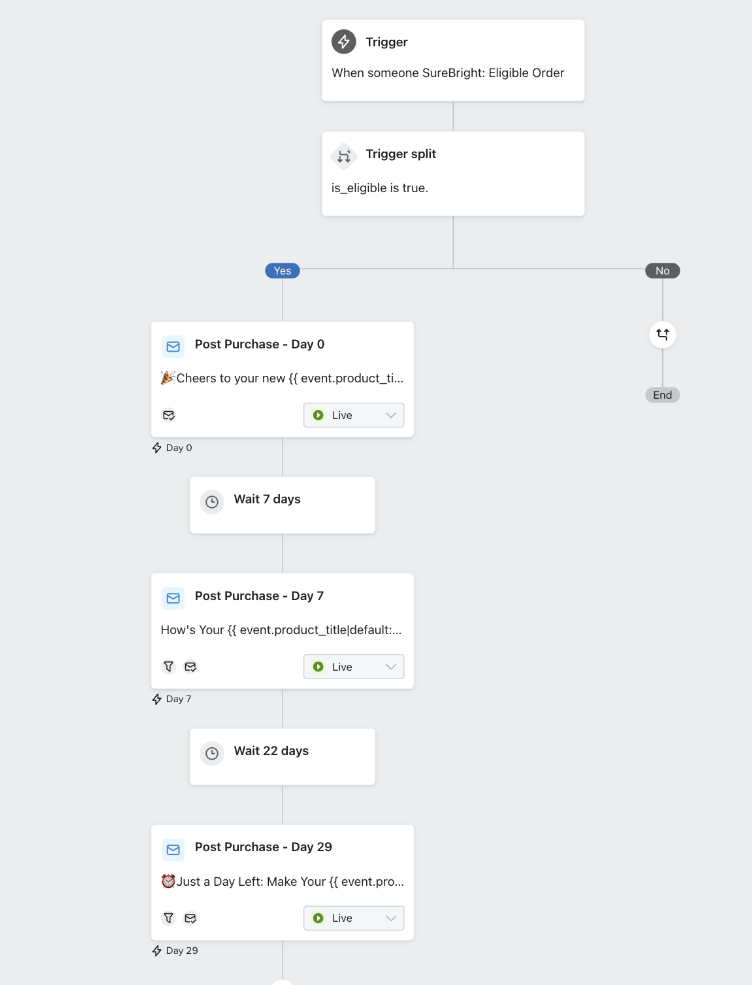Select the Wait 7 days card

point(282,504)
